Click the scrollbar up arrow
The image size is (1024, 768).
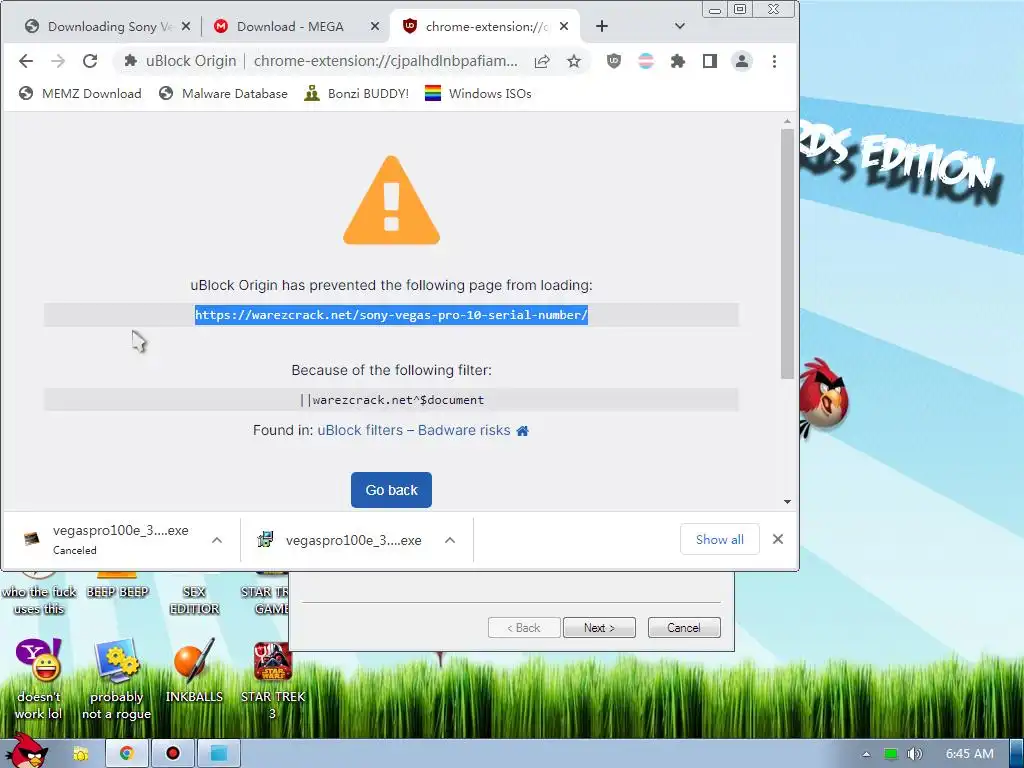pos(788,121)
